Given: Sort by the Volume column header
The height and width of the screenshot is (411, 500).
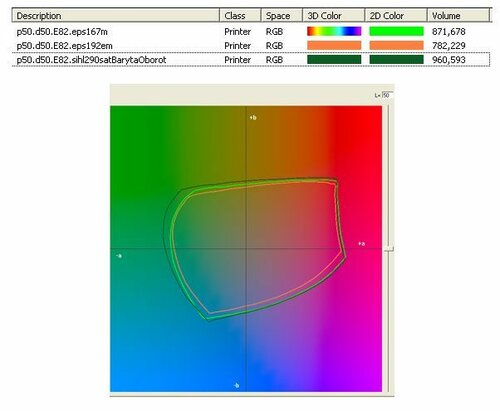Looking at the screenshot, I should click(458, 16).
